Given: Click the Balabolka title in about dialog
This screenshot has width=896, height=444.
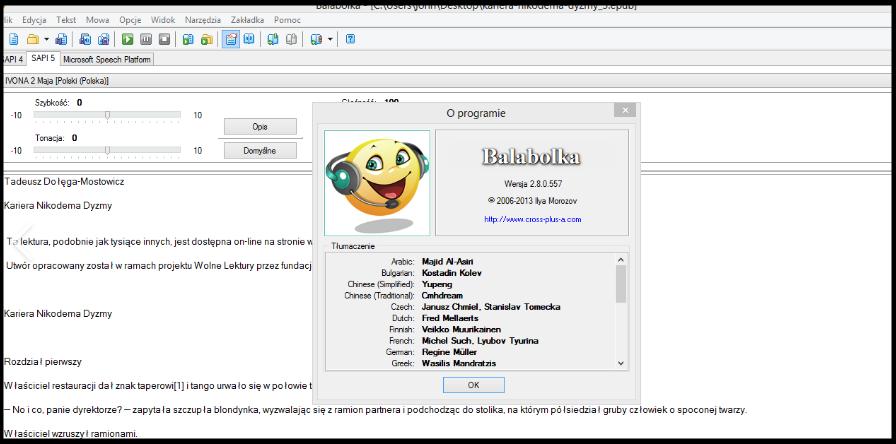Looking at the screenshot, I should click(532, 156).
